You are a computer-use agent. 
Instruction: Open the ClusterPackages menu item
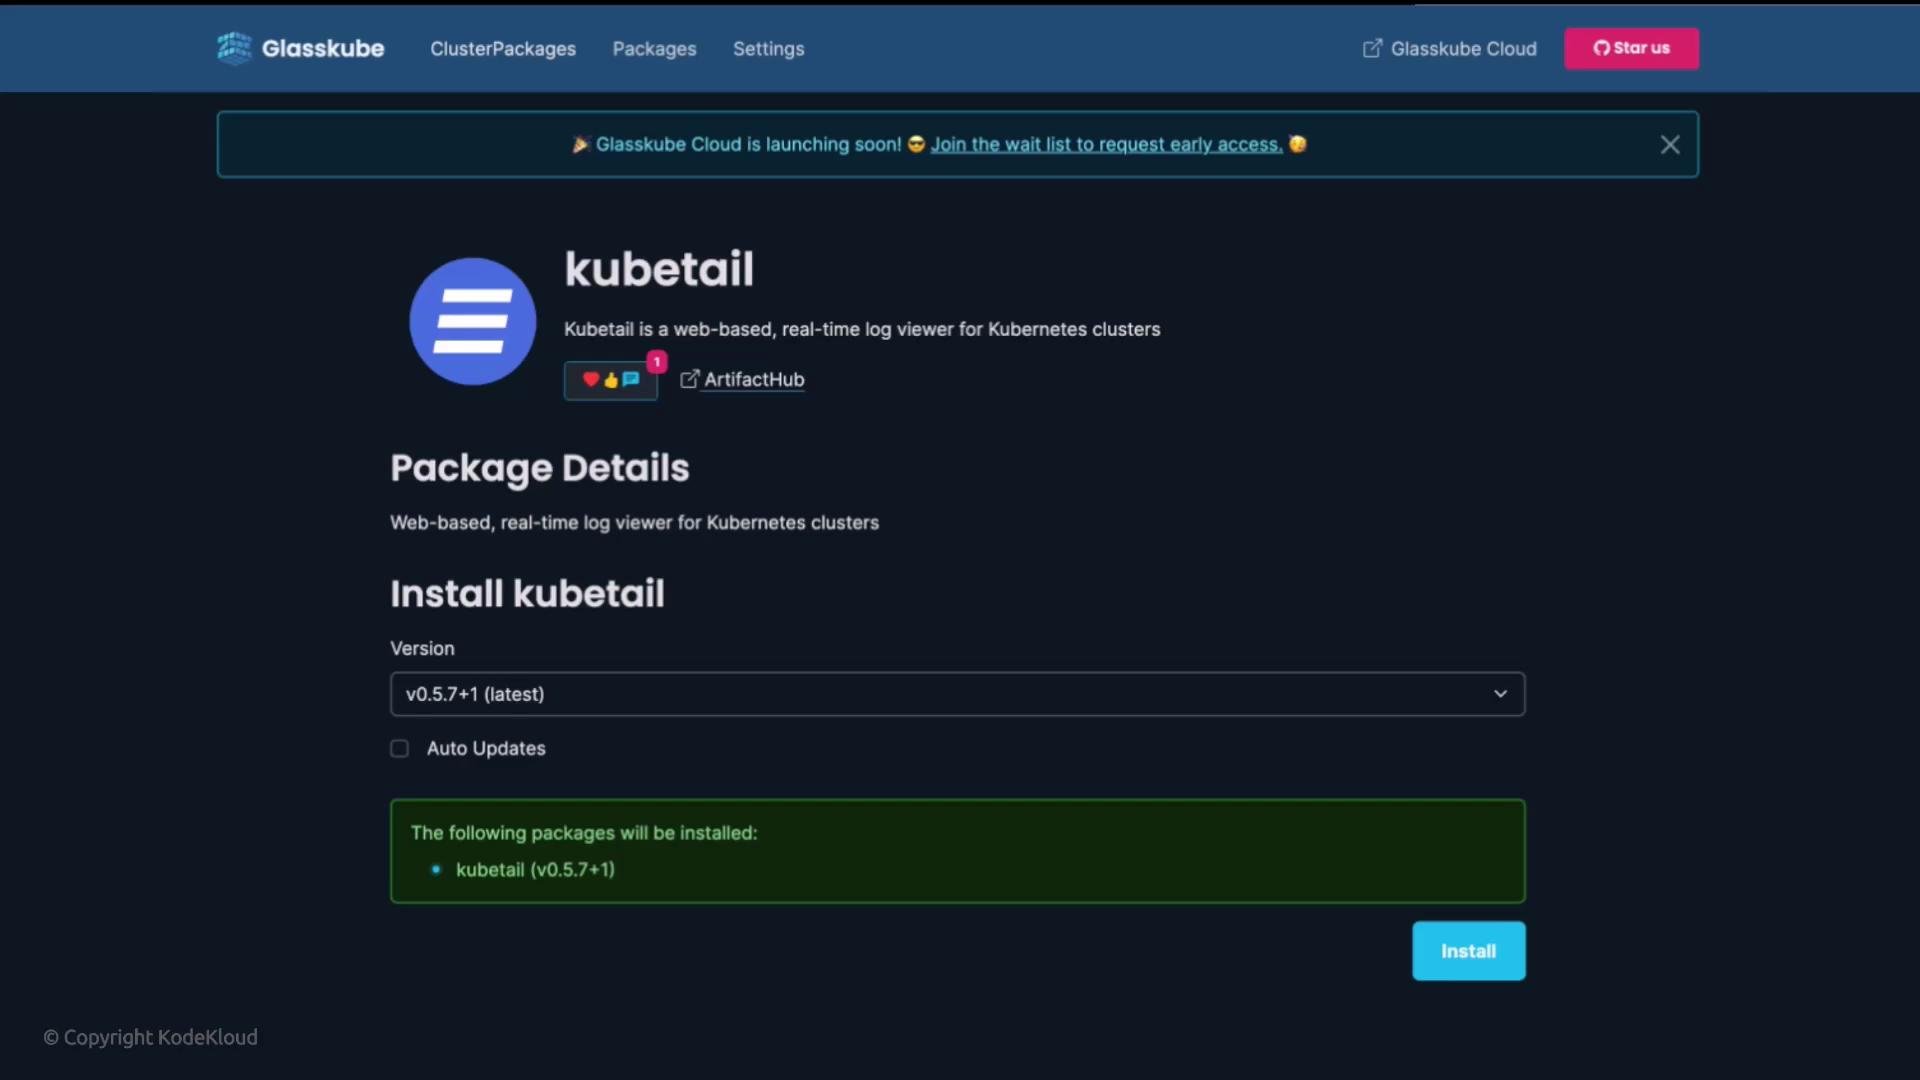point(503,49)
